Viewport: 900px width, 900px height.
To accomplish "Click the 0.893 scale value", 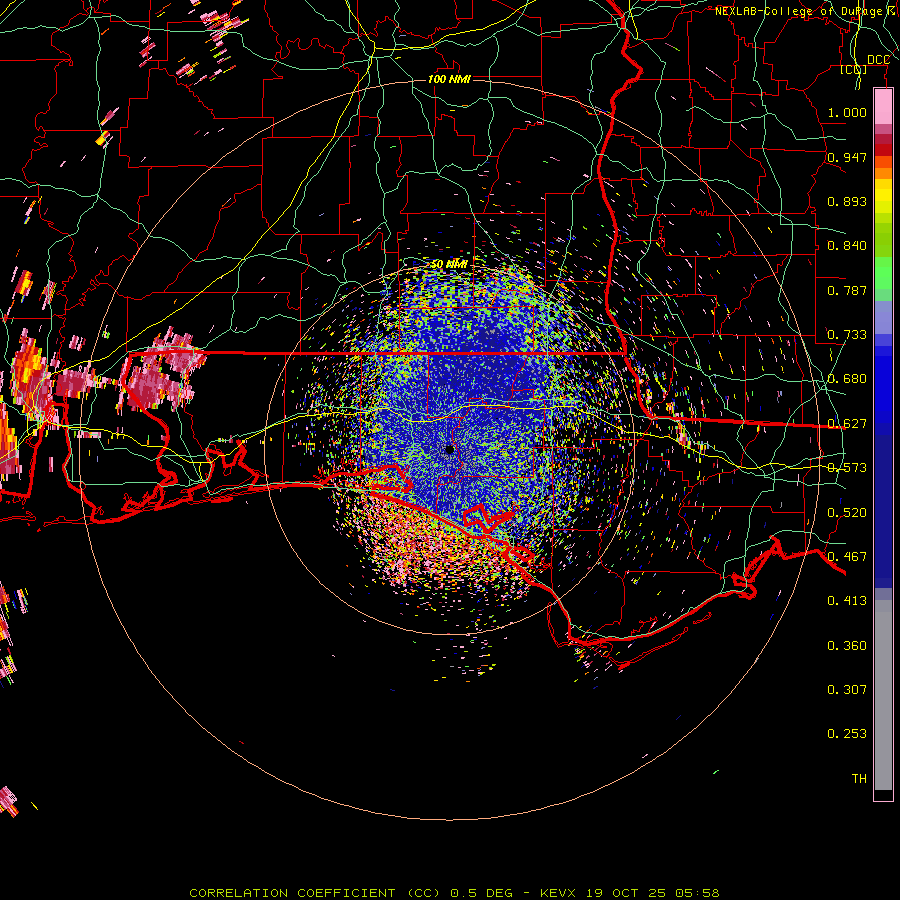I will [847, 201].
